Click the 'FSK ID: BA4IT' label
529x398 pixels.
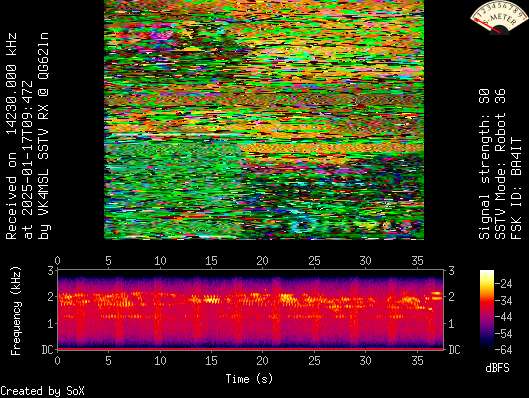pyautogui.click(x=517, y=188)
